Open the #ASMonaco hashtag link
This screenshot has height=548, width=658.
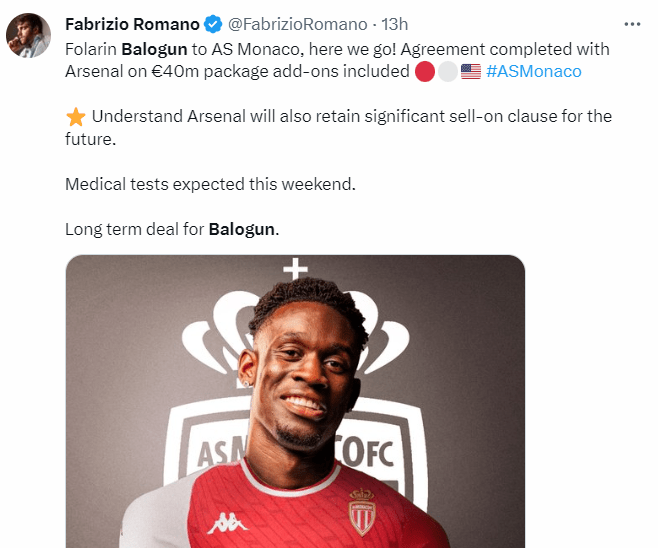tap(533, 71)
